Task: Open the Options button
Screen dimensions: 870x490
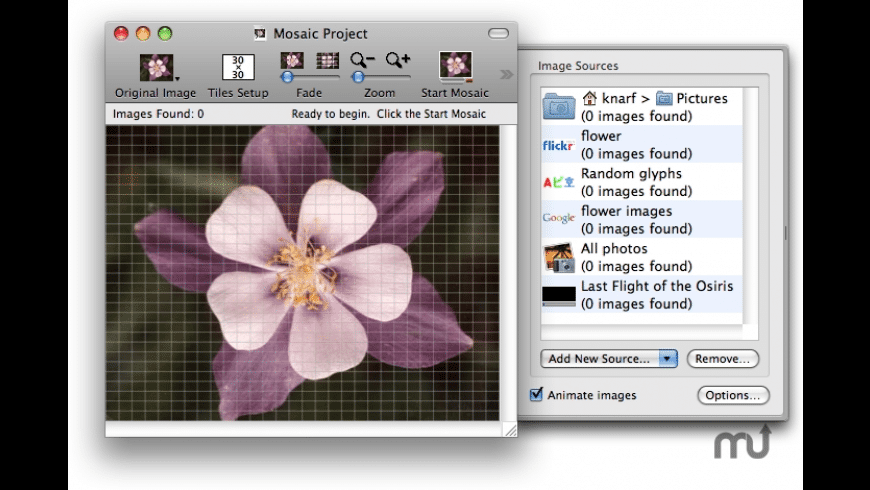Action: (x=733, y=395)
